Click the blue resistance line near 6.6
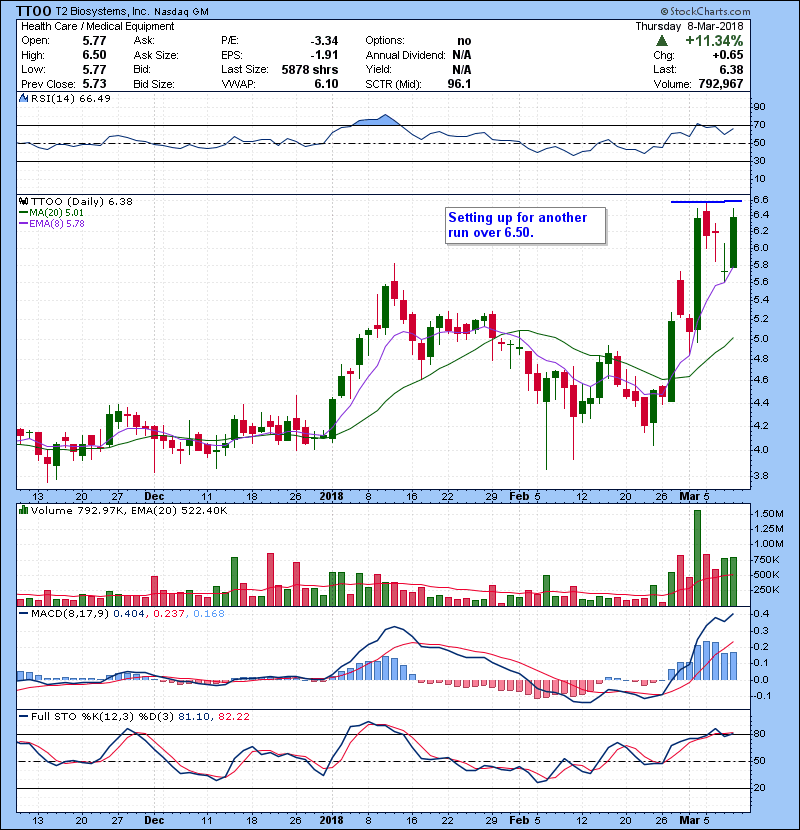800x830 pixels. 706,201
